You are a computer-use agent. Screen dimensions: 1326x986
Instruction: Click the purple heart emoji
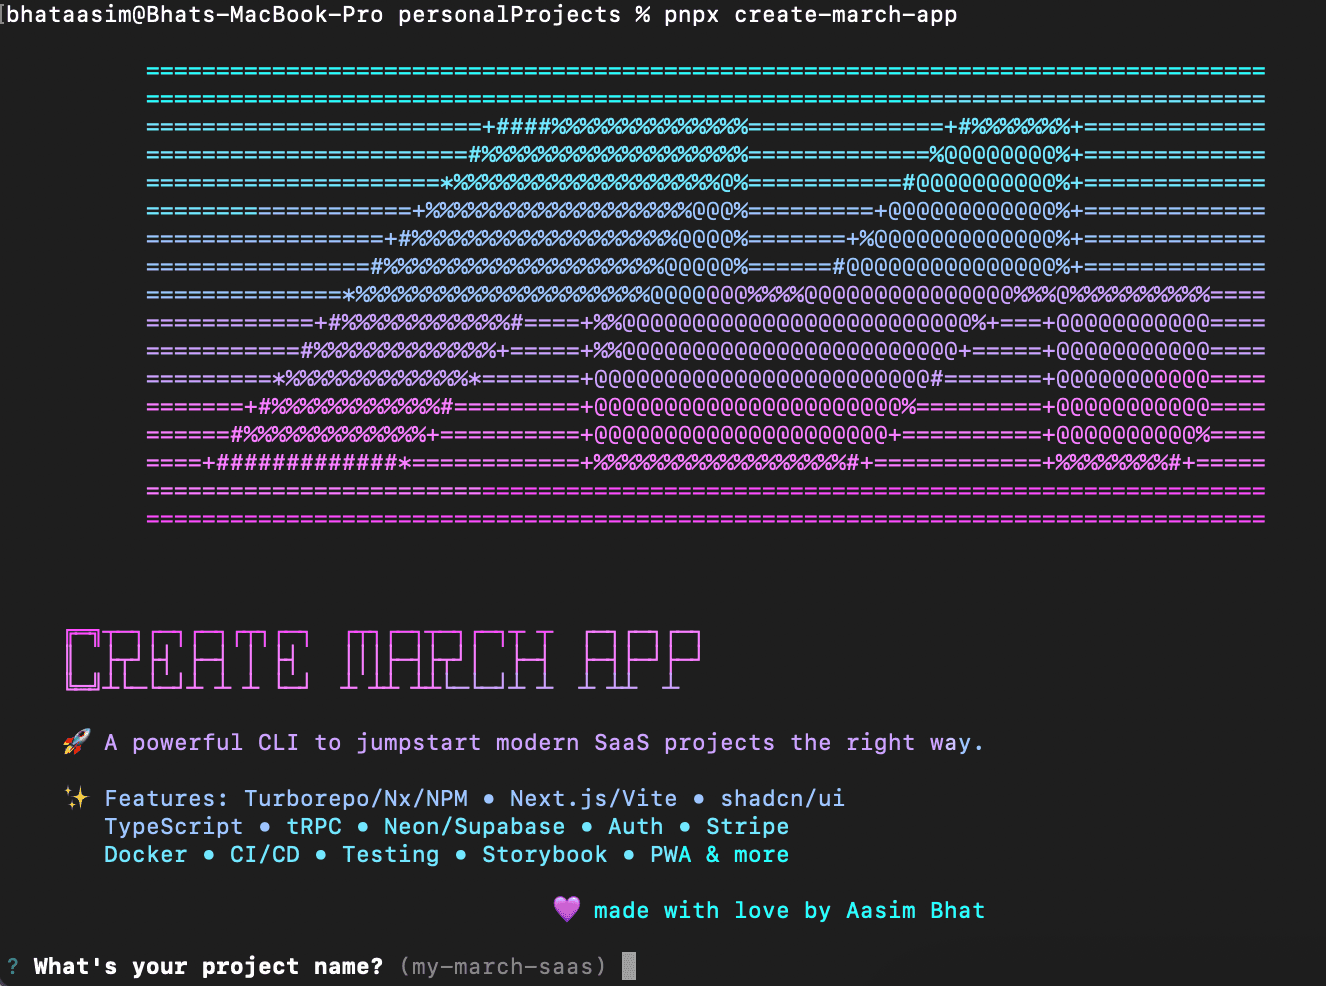click(567, 910)
